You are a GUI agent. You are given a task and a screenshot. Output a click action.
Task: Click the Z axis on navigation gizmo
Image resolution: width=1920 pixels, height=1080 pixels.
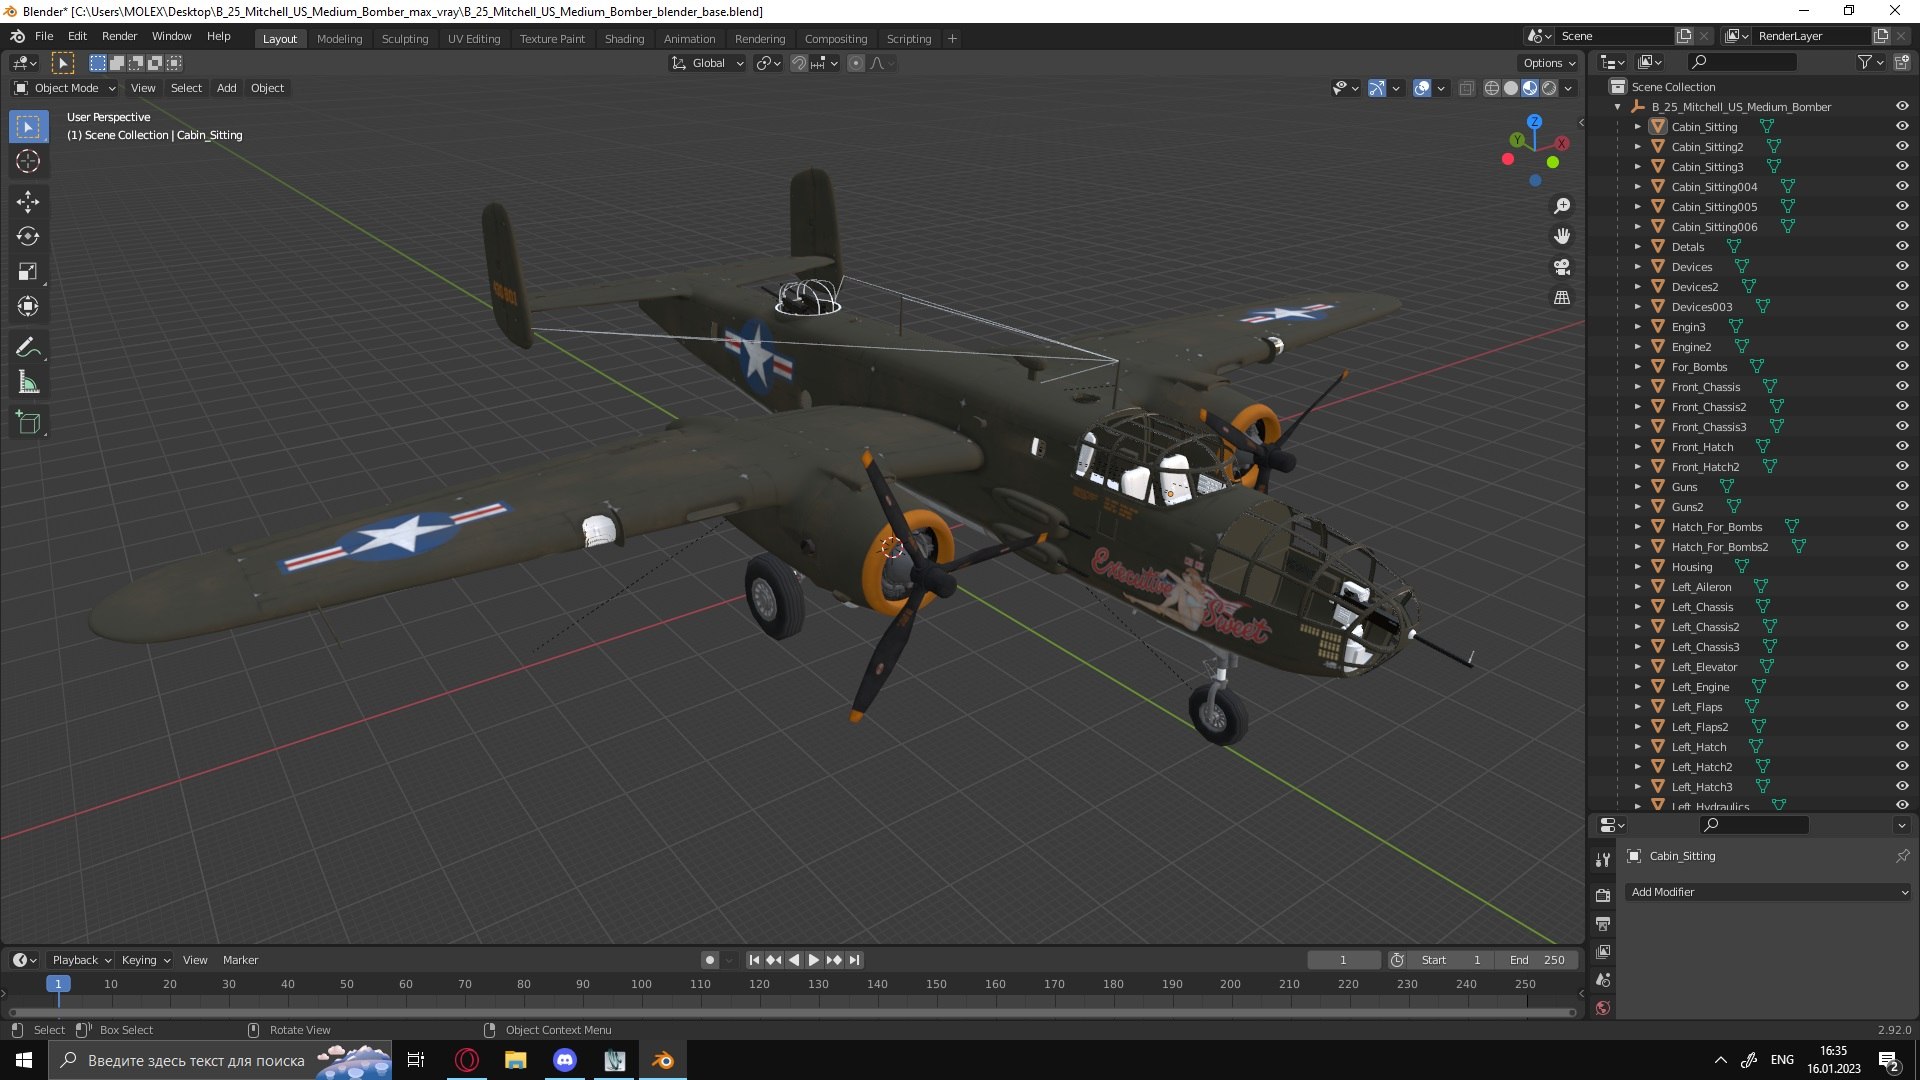(x=1534, y=121)
